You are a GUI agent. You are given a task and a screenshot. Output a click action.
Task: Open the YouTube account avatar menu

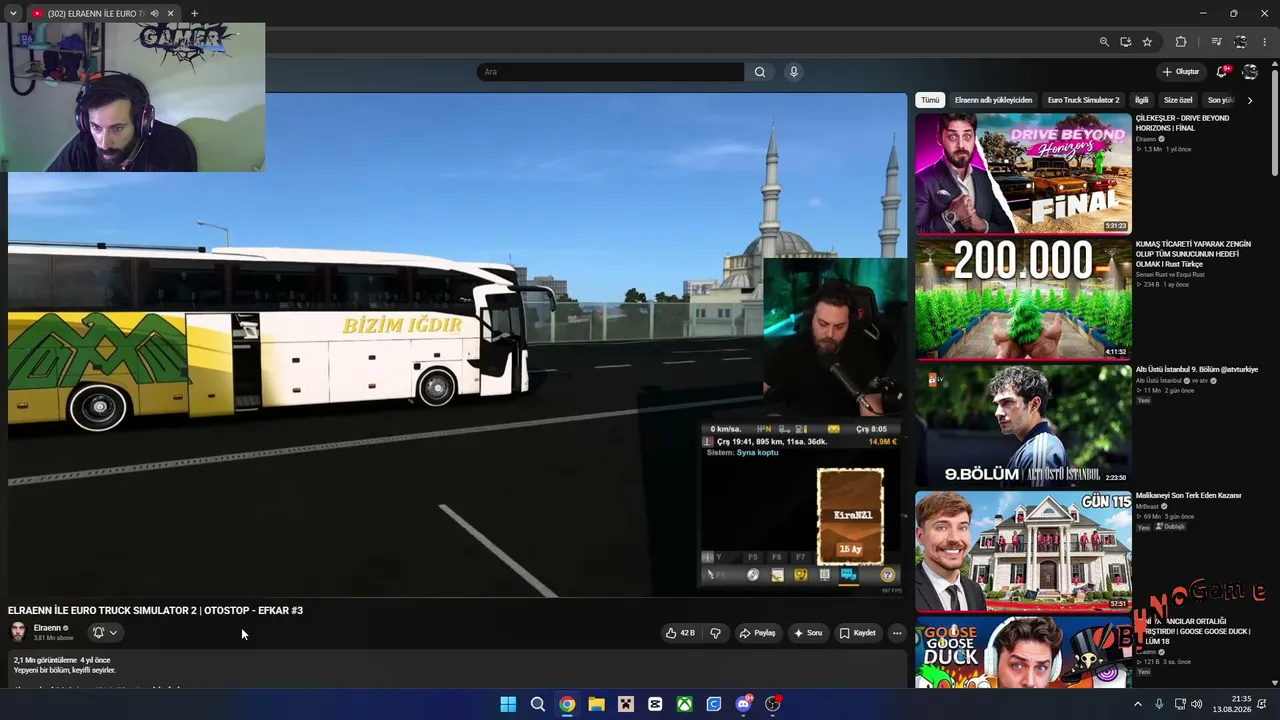(x=1250, y=72)
